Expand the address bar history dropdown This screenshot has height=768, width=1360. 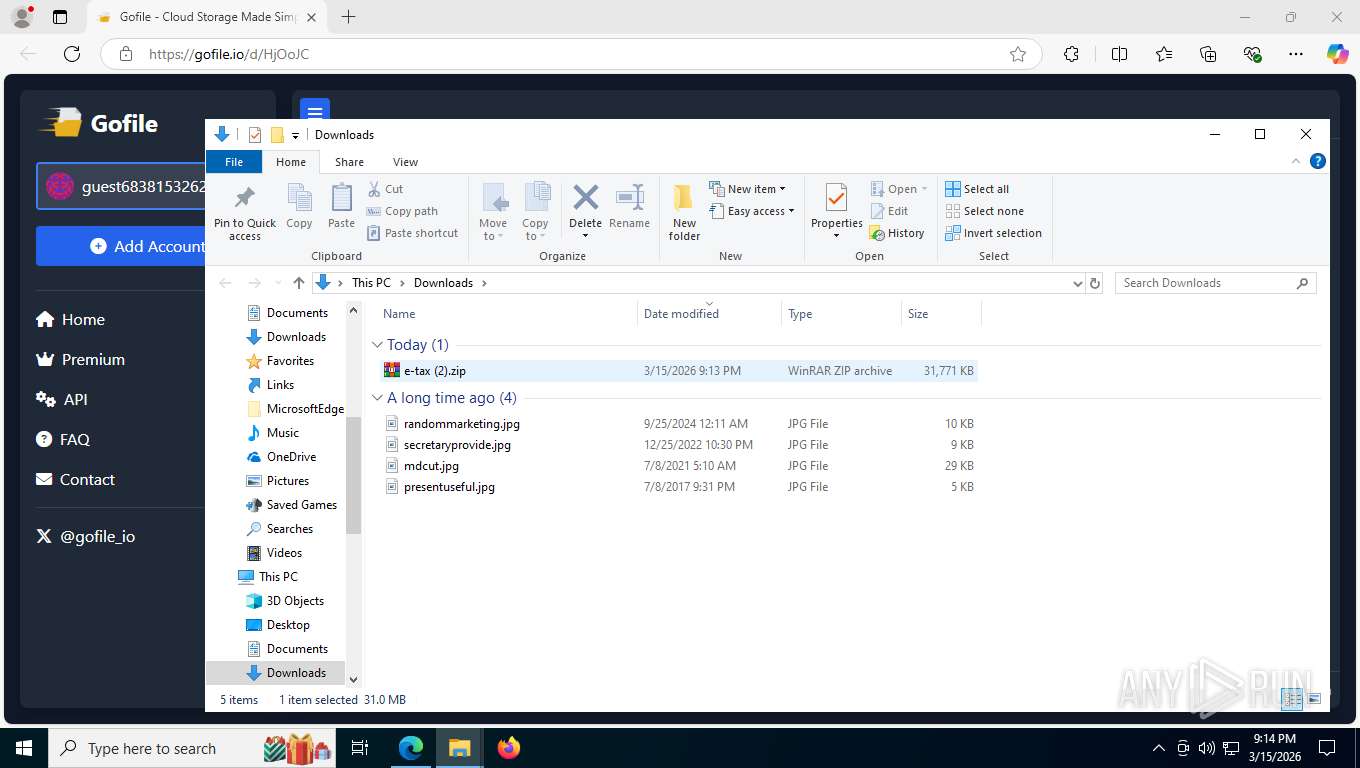1077,283
